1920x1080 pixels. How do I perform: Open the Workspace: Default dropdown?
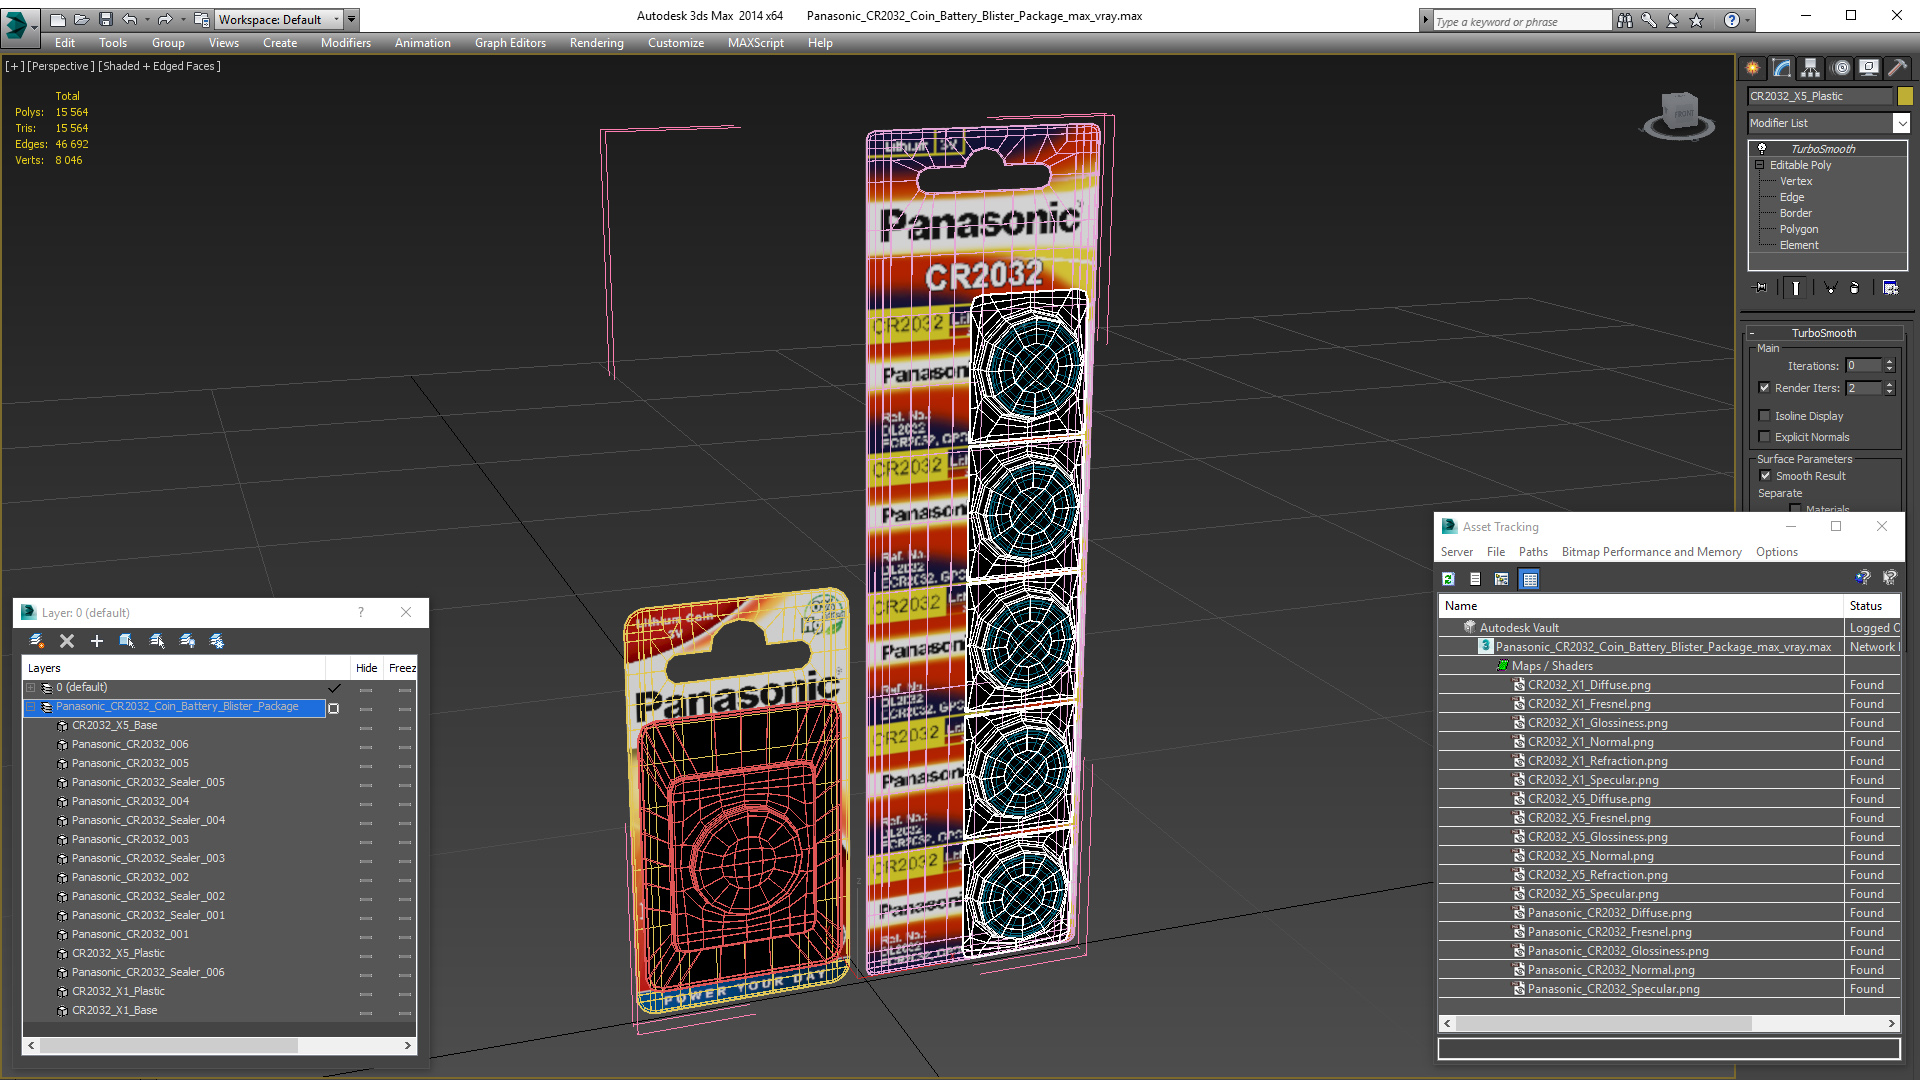click(277, 19)
